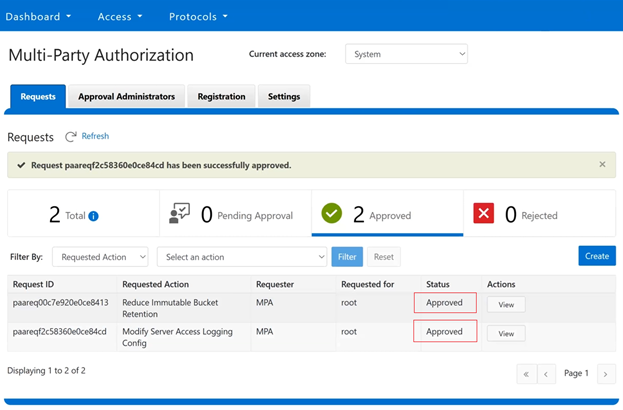Screen dimensions: 623x410
Task: Open the Select an action dropdown
Action: 242,257
